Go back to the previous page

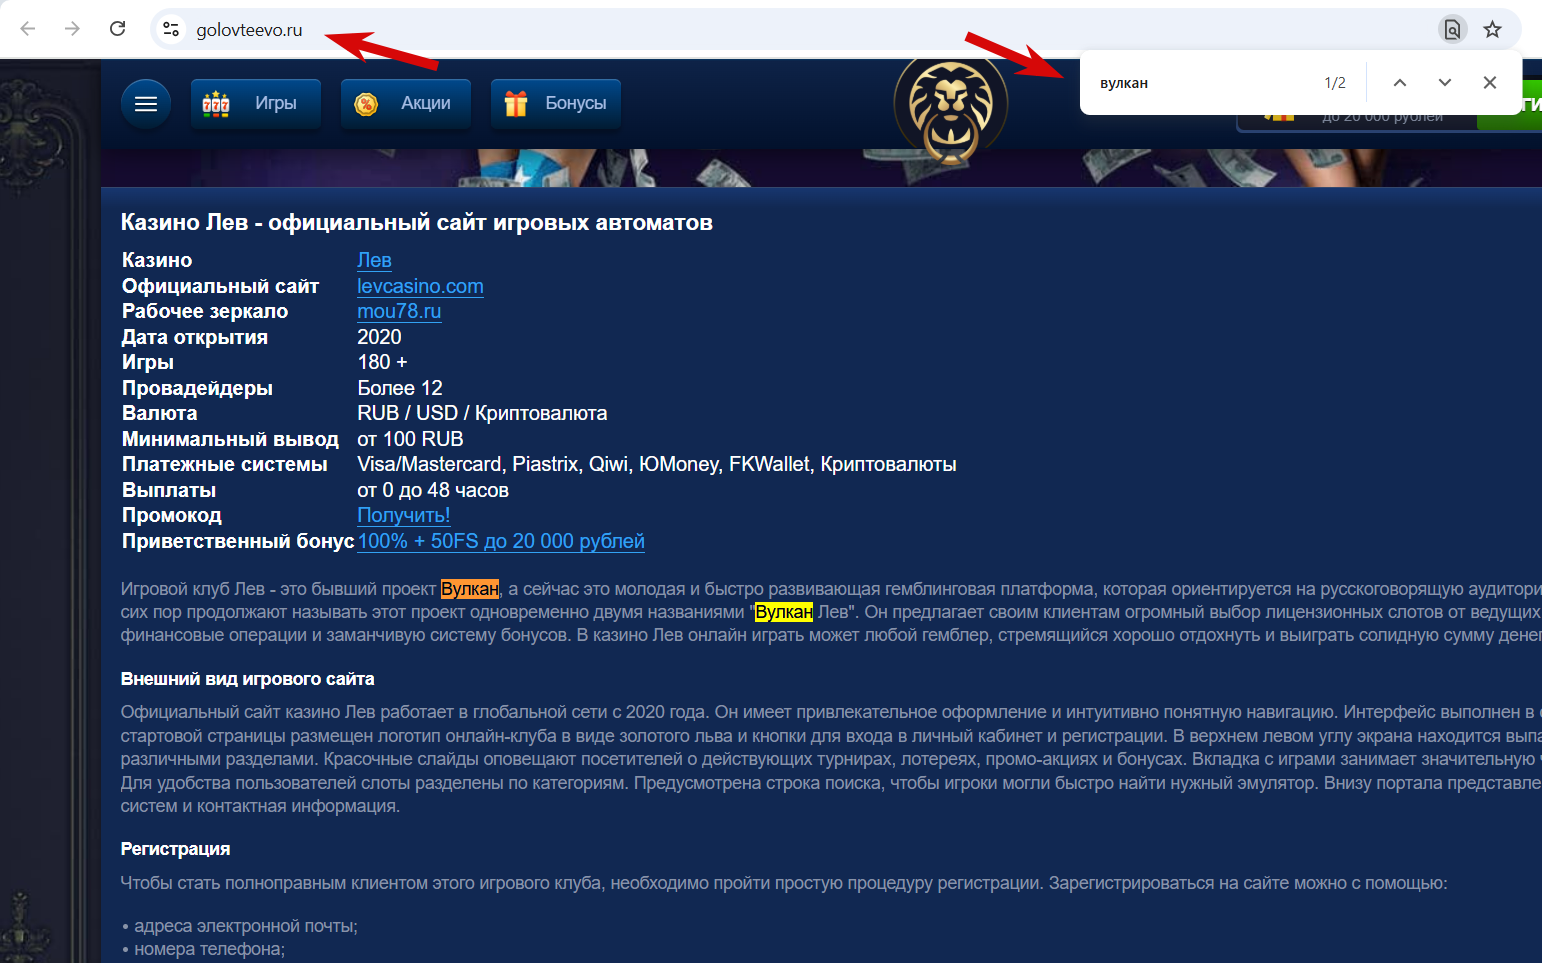(x=28, y=29)
